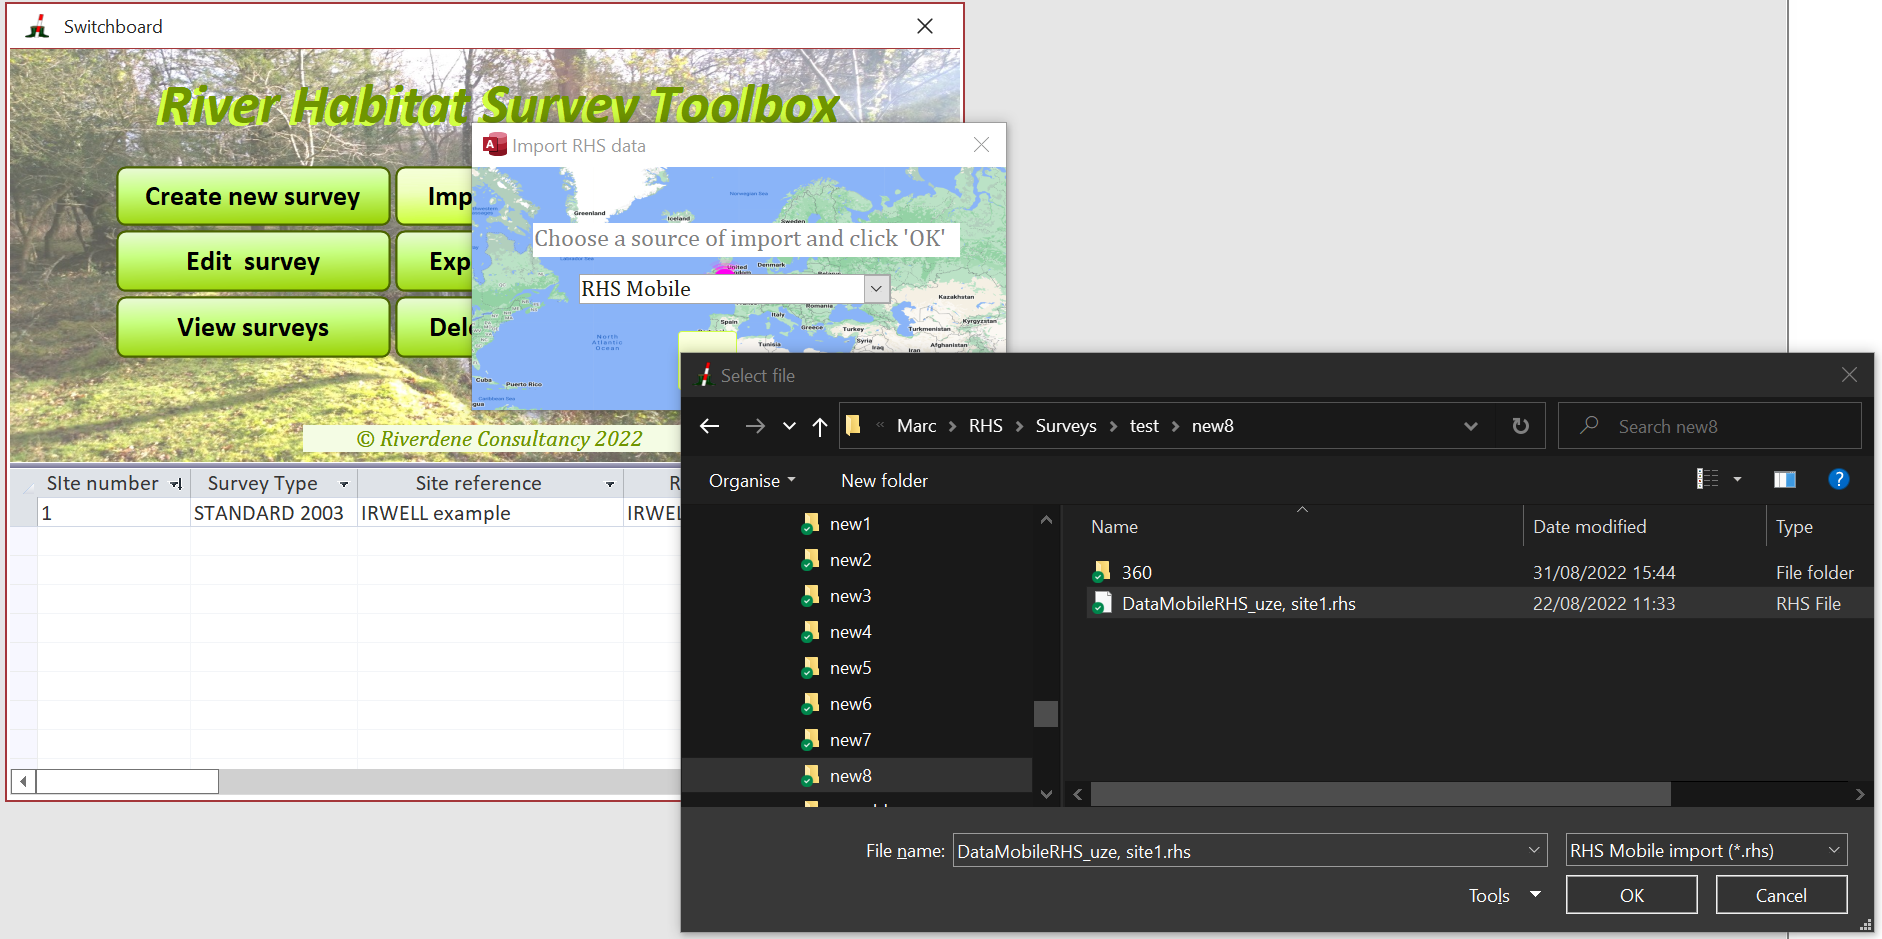Click Create new survey button
Screen dimensions: 1882x939
pyautogui.click(x=253, y=196)
